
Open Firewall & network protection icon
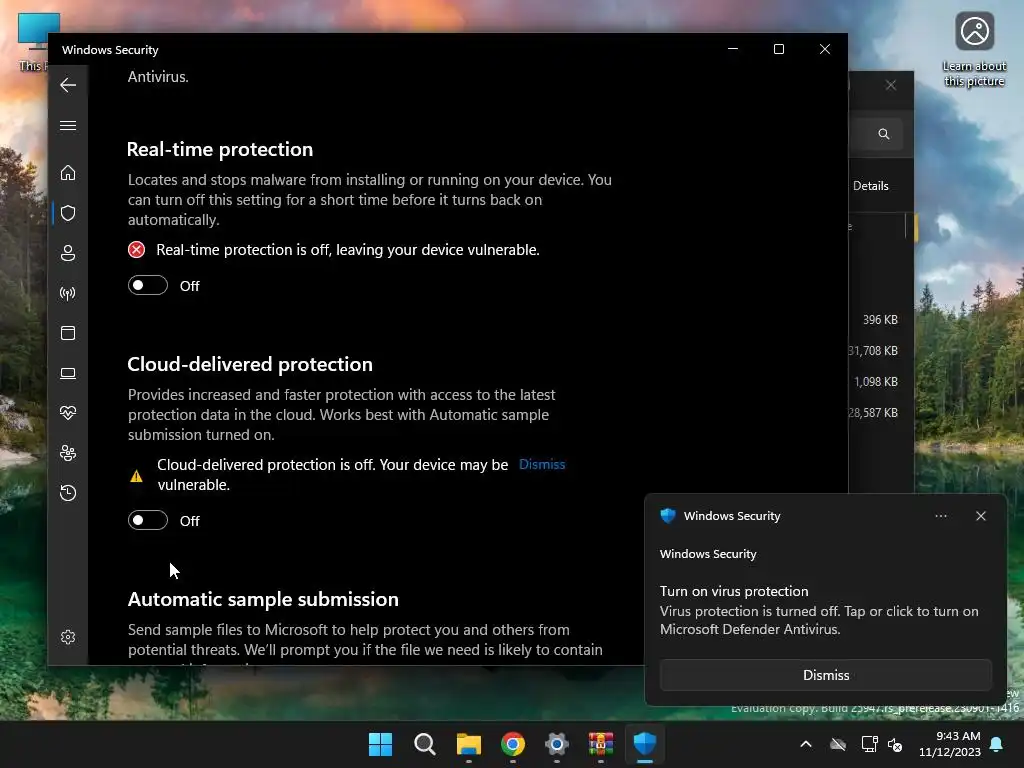click(68, 293)
